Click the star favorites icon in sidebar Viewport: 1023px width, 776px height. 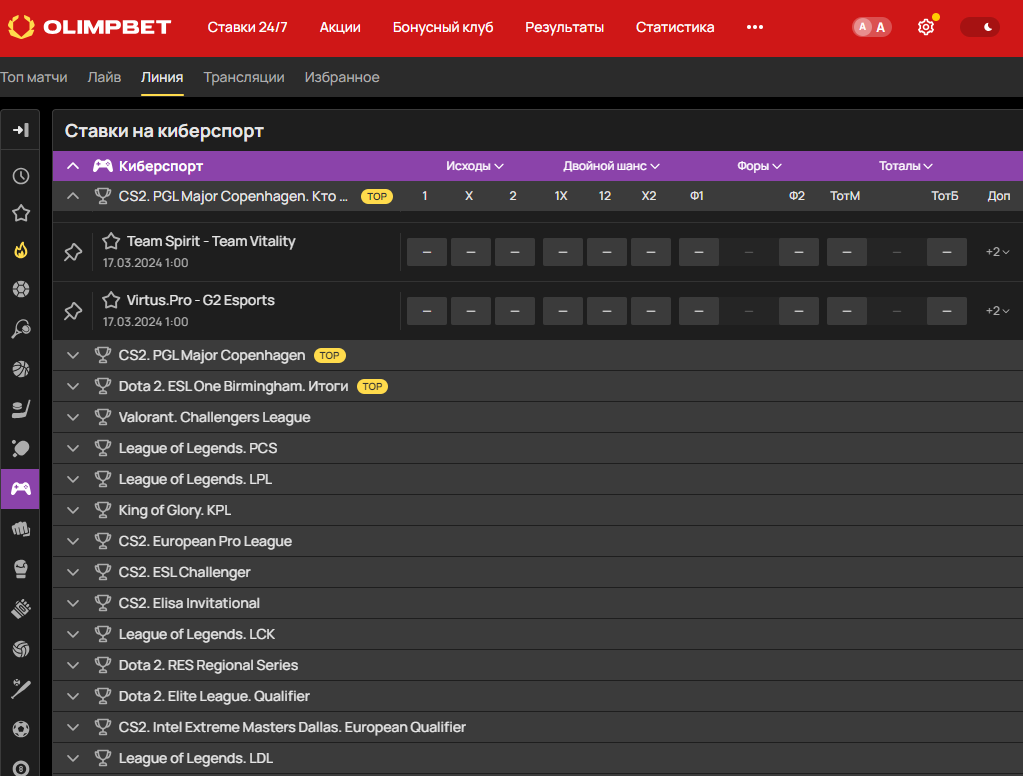pos(21,213)
